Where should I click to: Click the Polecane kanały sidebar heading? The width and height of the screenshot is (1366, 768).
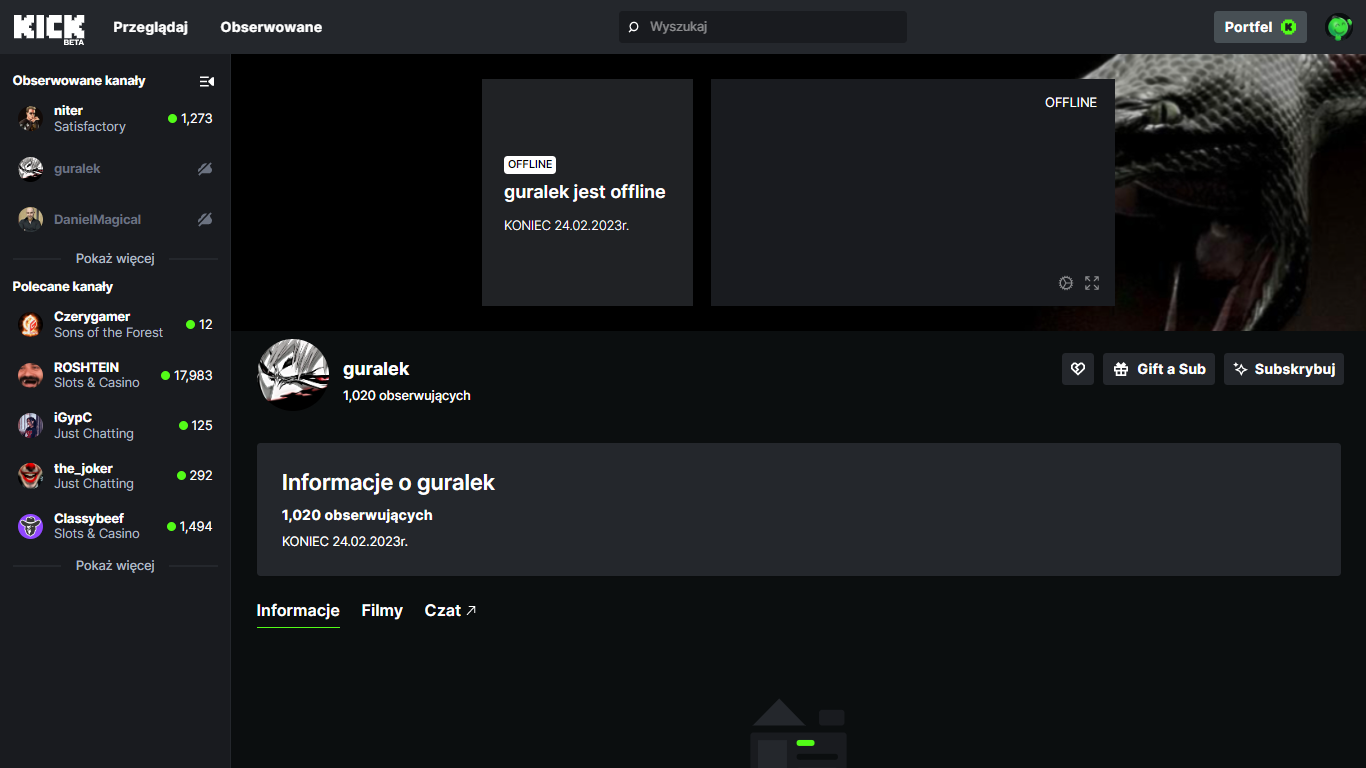pyautogui.click(x=63, y=287)
